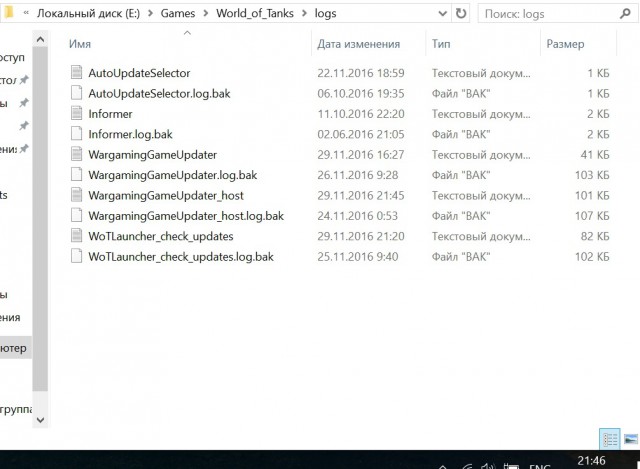Click the date 29.11.2016 21:45
Image resolution: width=640 pixels, height=469 pixels.
click(x=361, y=196)
